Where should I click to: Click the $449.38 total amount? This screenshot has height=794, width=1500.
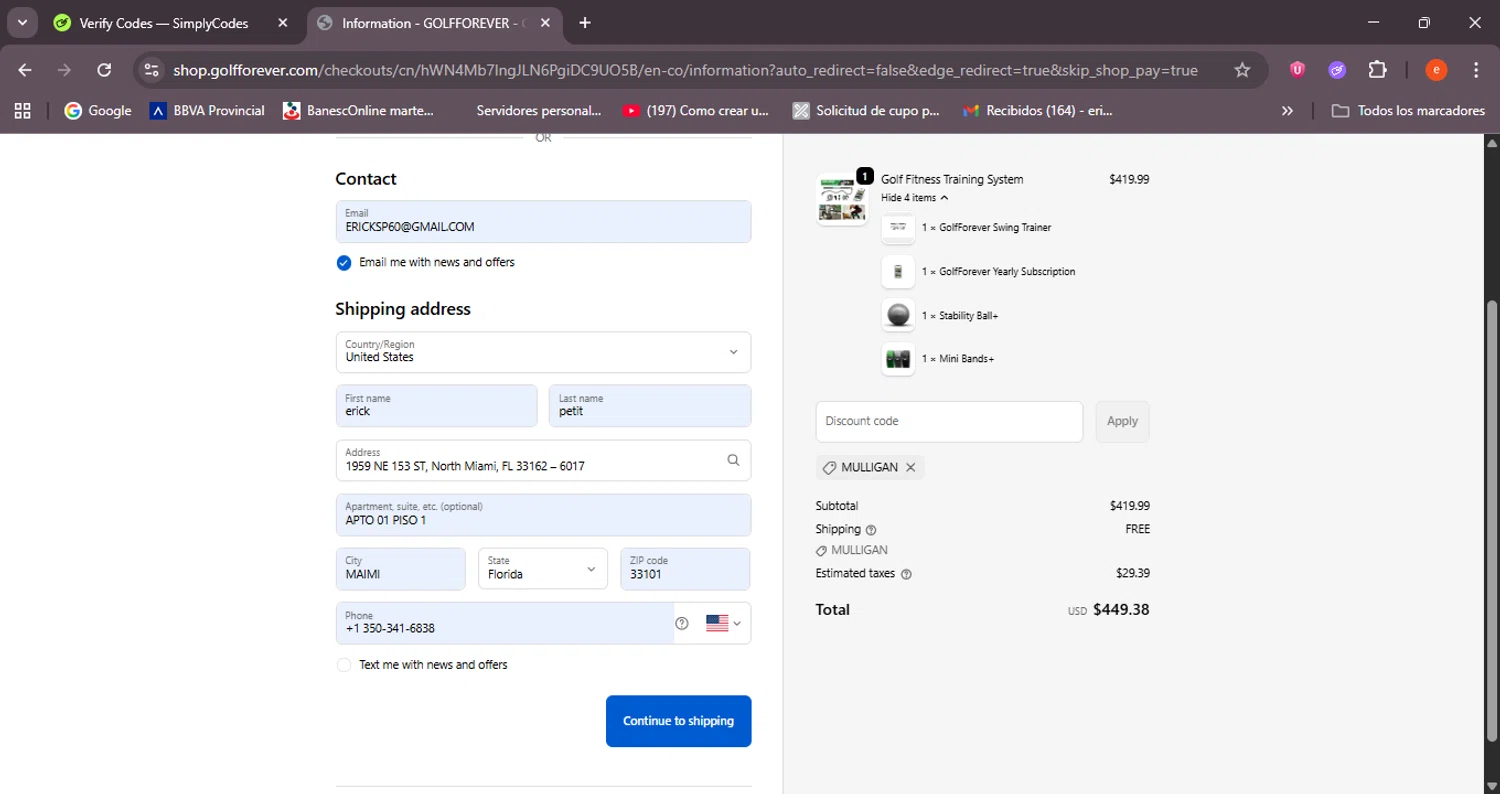(1121, 609)
